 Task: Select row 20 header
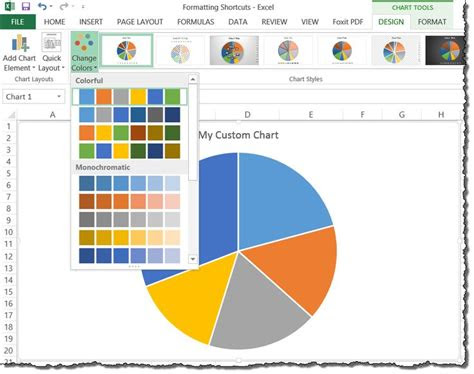(9, 350)
